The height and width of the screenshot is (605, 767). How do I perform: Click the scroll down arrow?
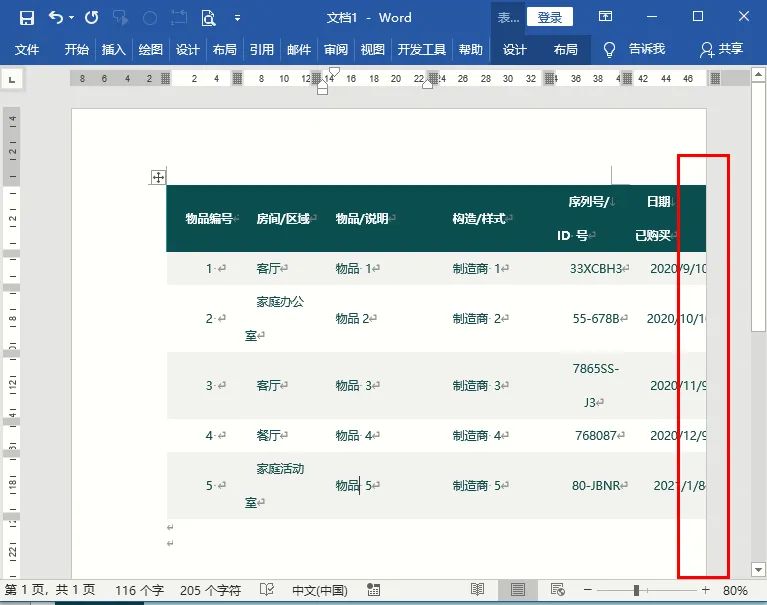tap(758, 570)
